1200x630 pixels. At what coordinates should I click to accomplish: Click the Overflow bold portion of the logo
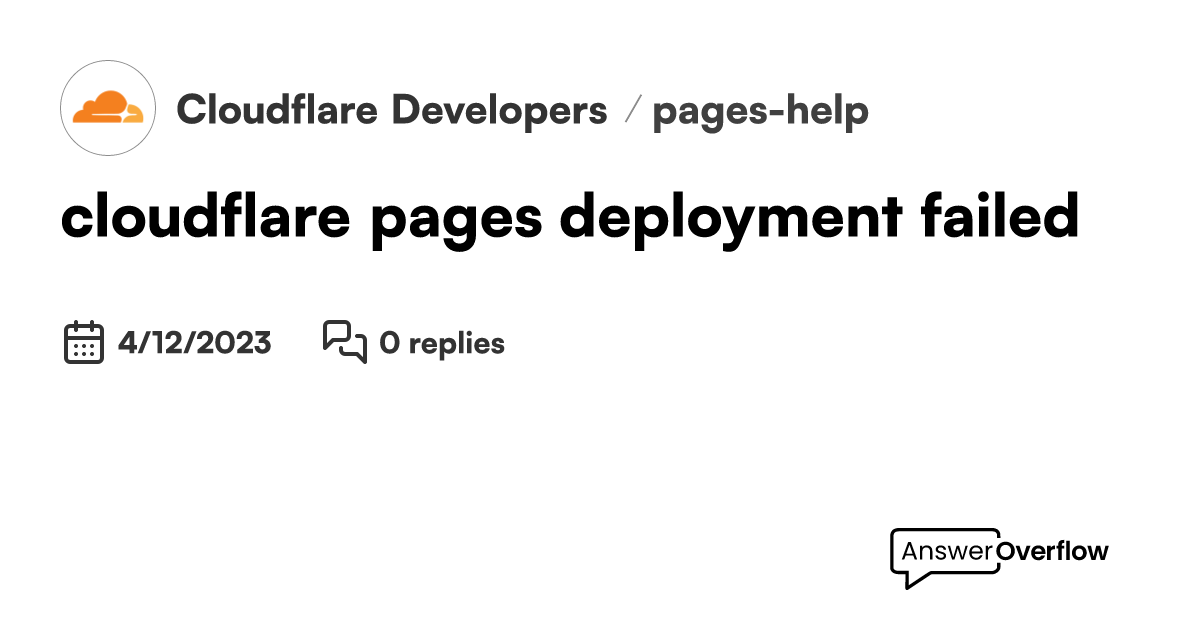(x=1052, y=550)
